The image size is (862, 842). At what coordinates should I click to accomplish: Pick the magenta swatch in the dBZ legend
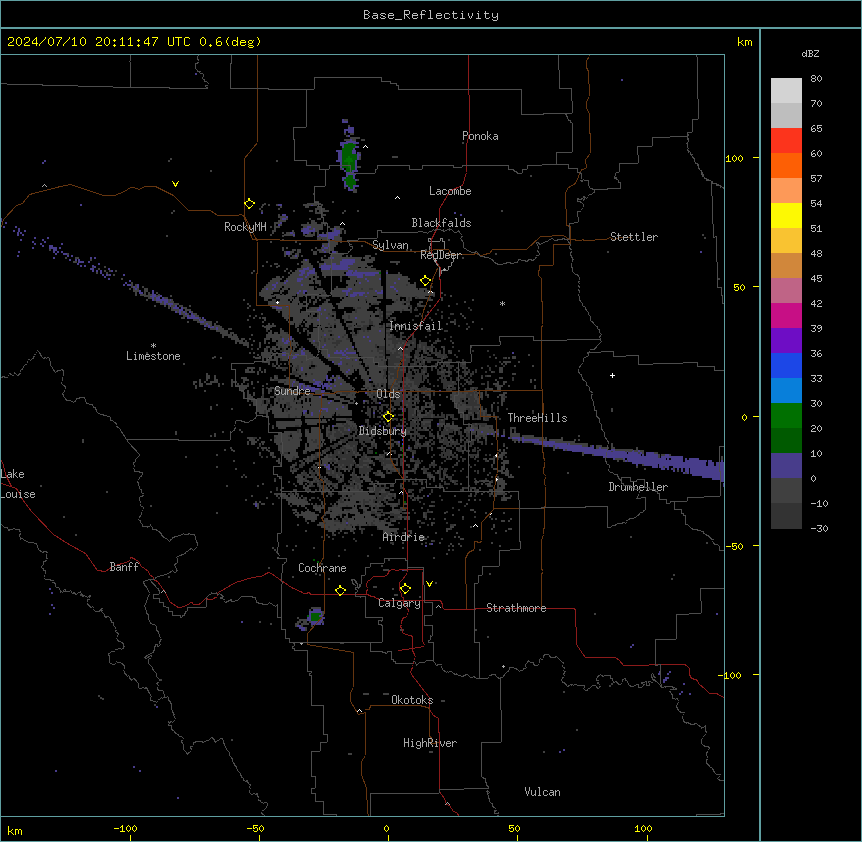(786, 315)
